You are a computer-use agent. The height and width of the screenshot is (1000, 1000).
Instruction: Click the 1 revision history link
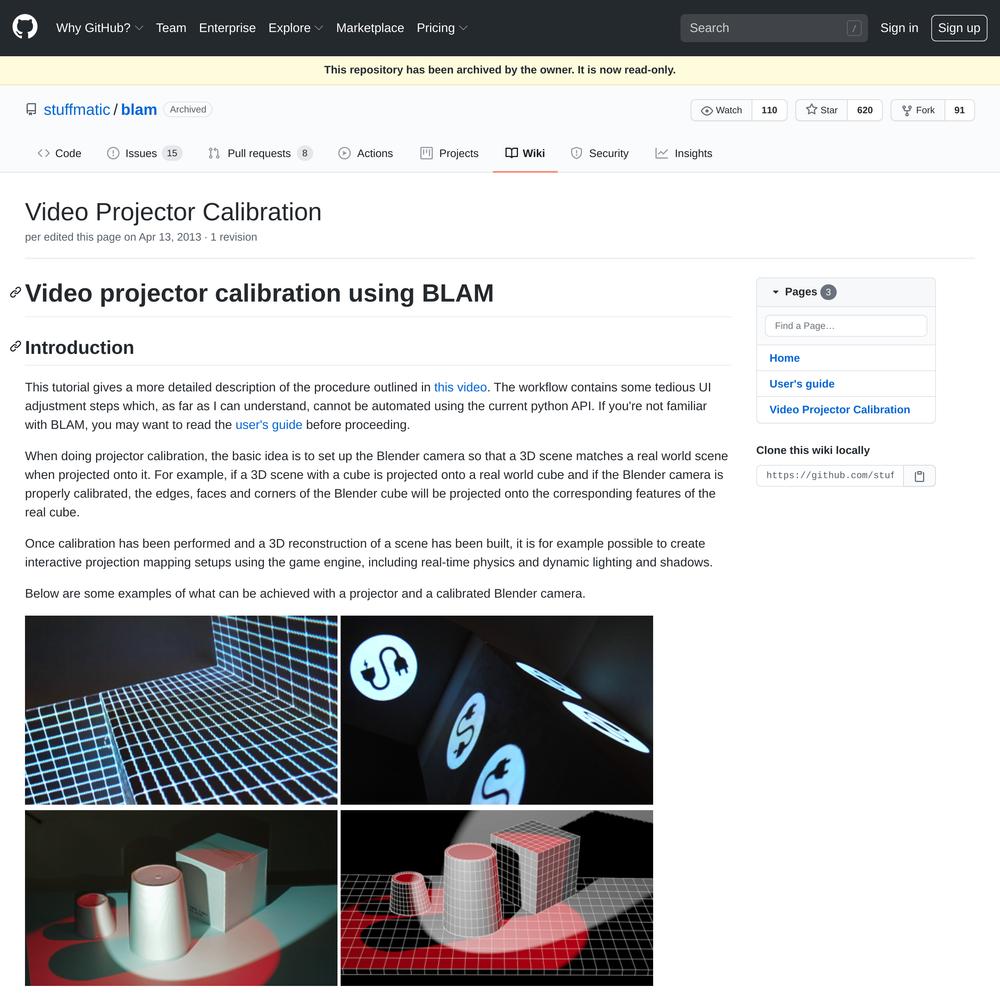point(233,237)
